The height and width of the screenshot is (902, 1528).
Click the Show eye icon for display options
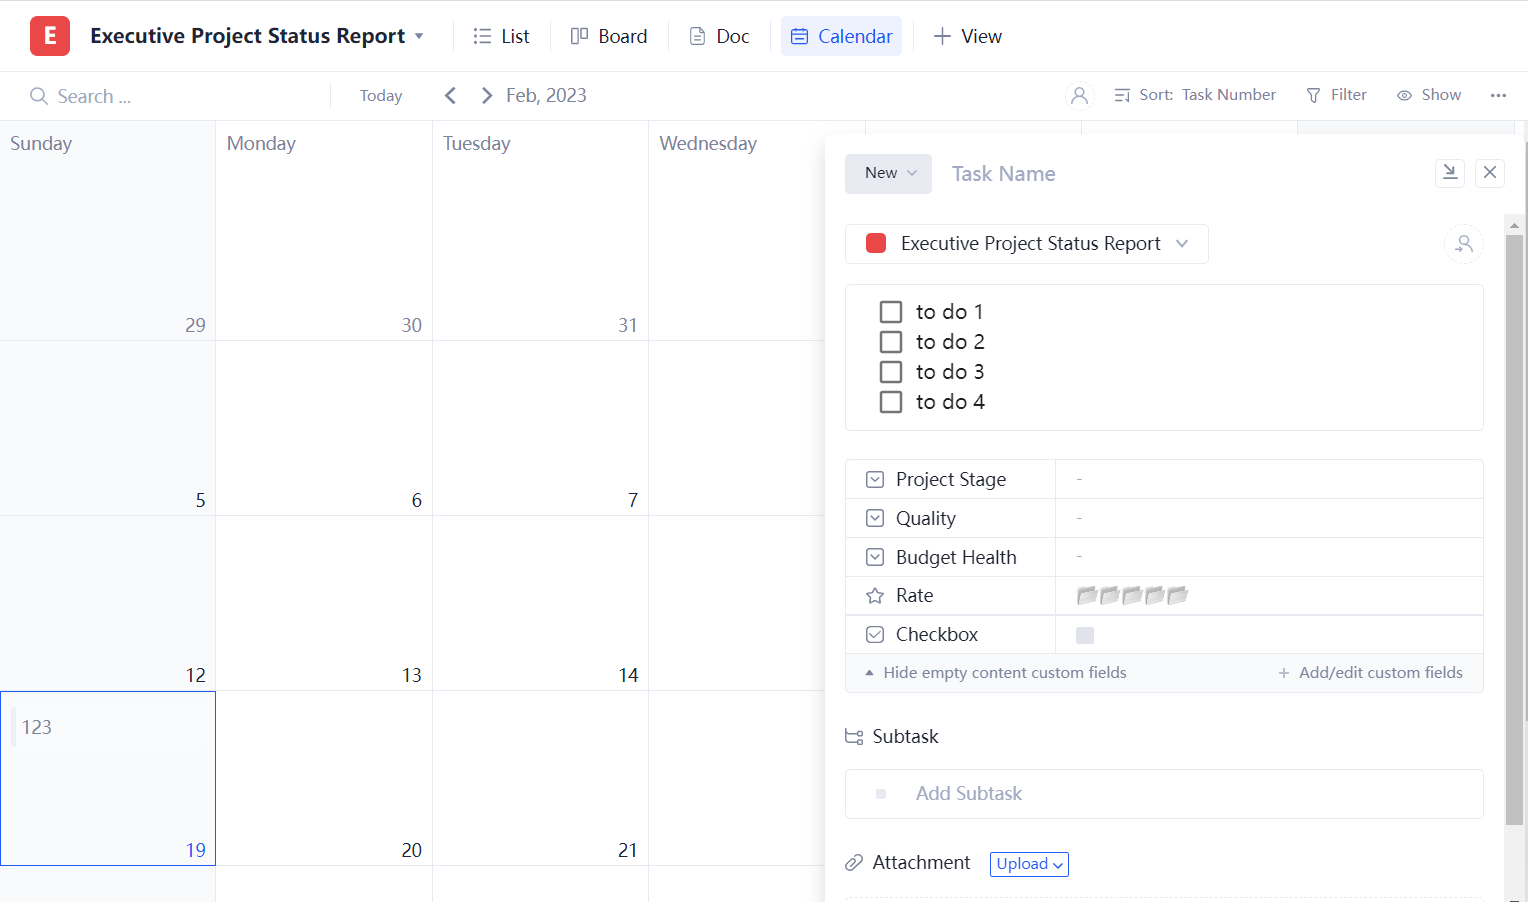(x=1406, y=94)
